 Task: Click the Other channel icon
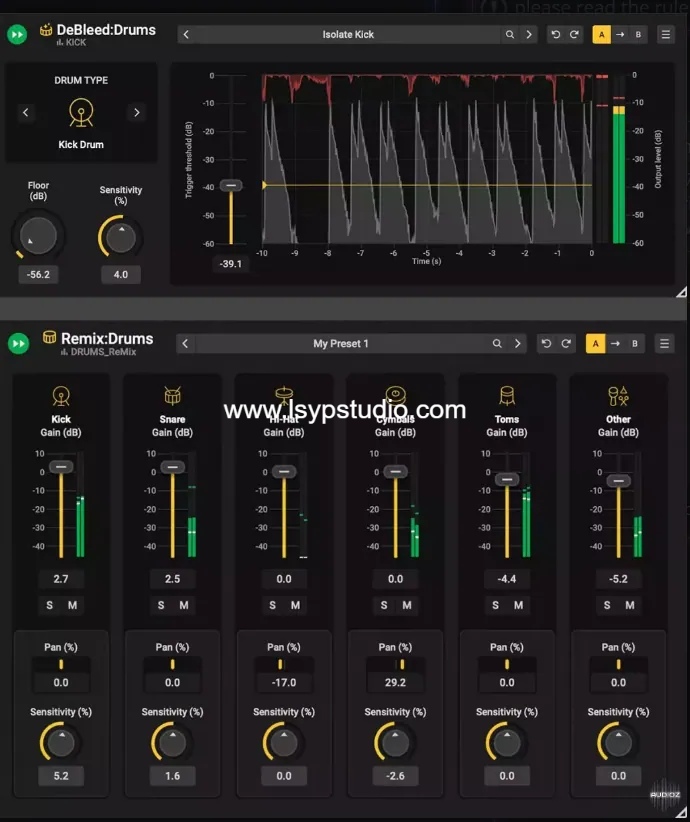[618, 396]
